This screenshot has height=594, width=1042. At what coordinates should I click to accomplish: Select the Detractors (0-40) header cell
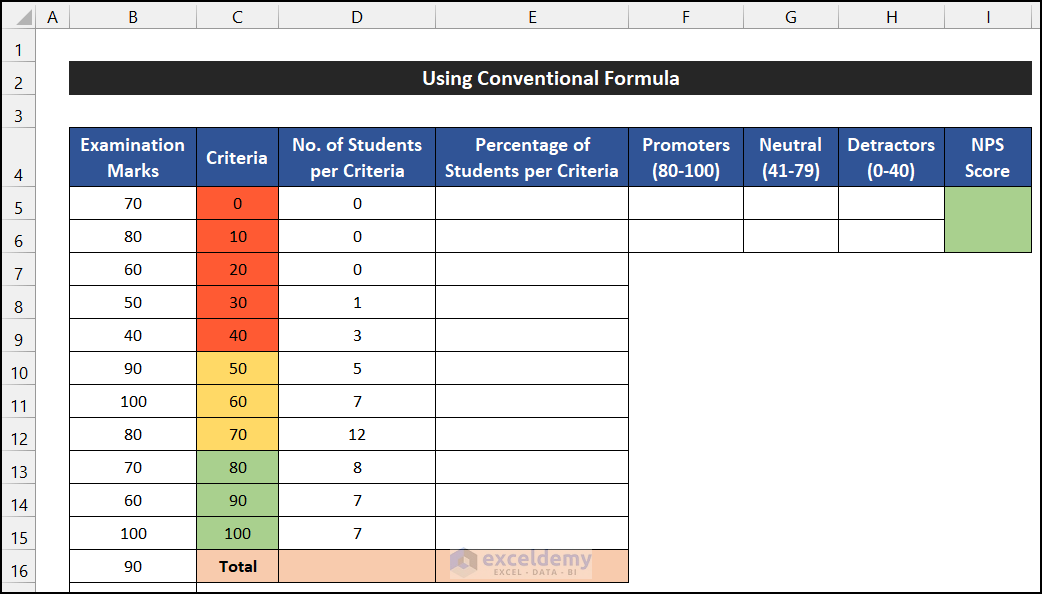point(891,158)
